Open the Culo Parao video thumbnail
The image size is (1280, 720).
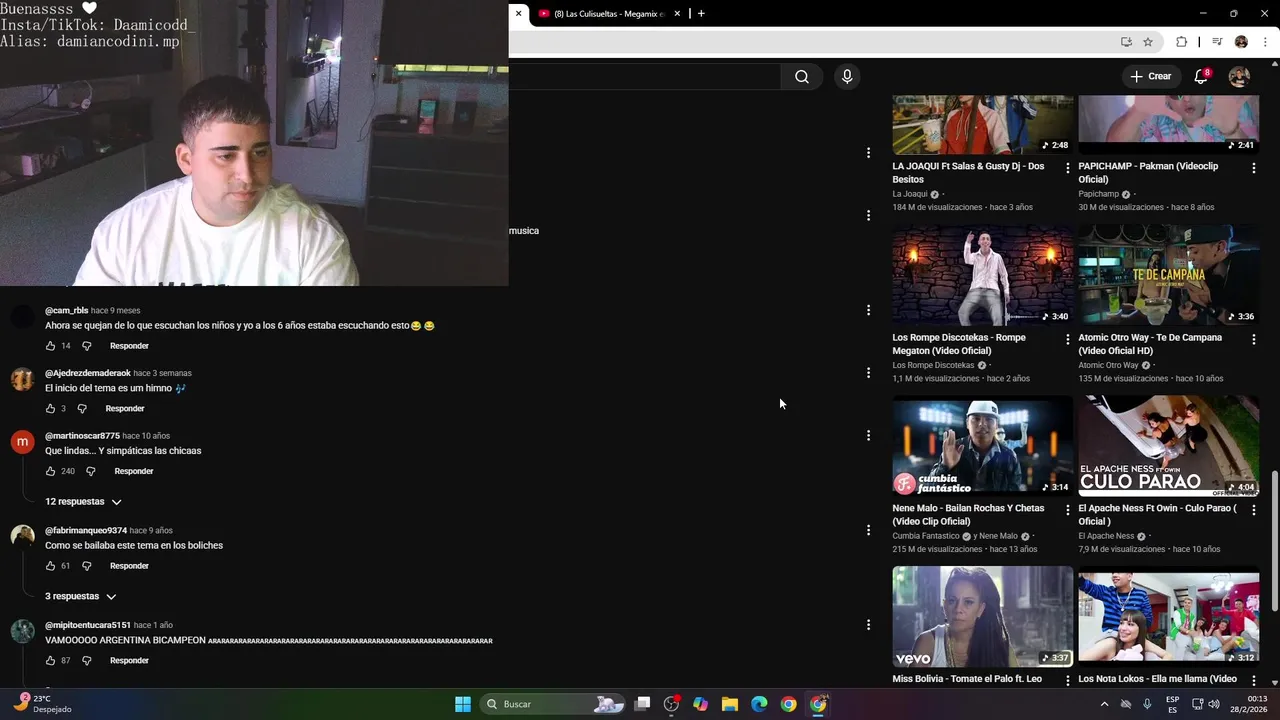[1169, 446]
